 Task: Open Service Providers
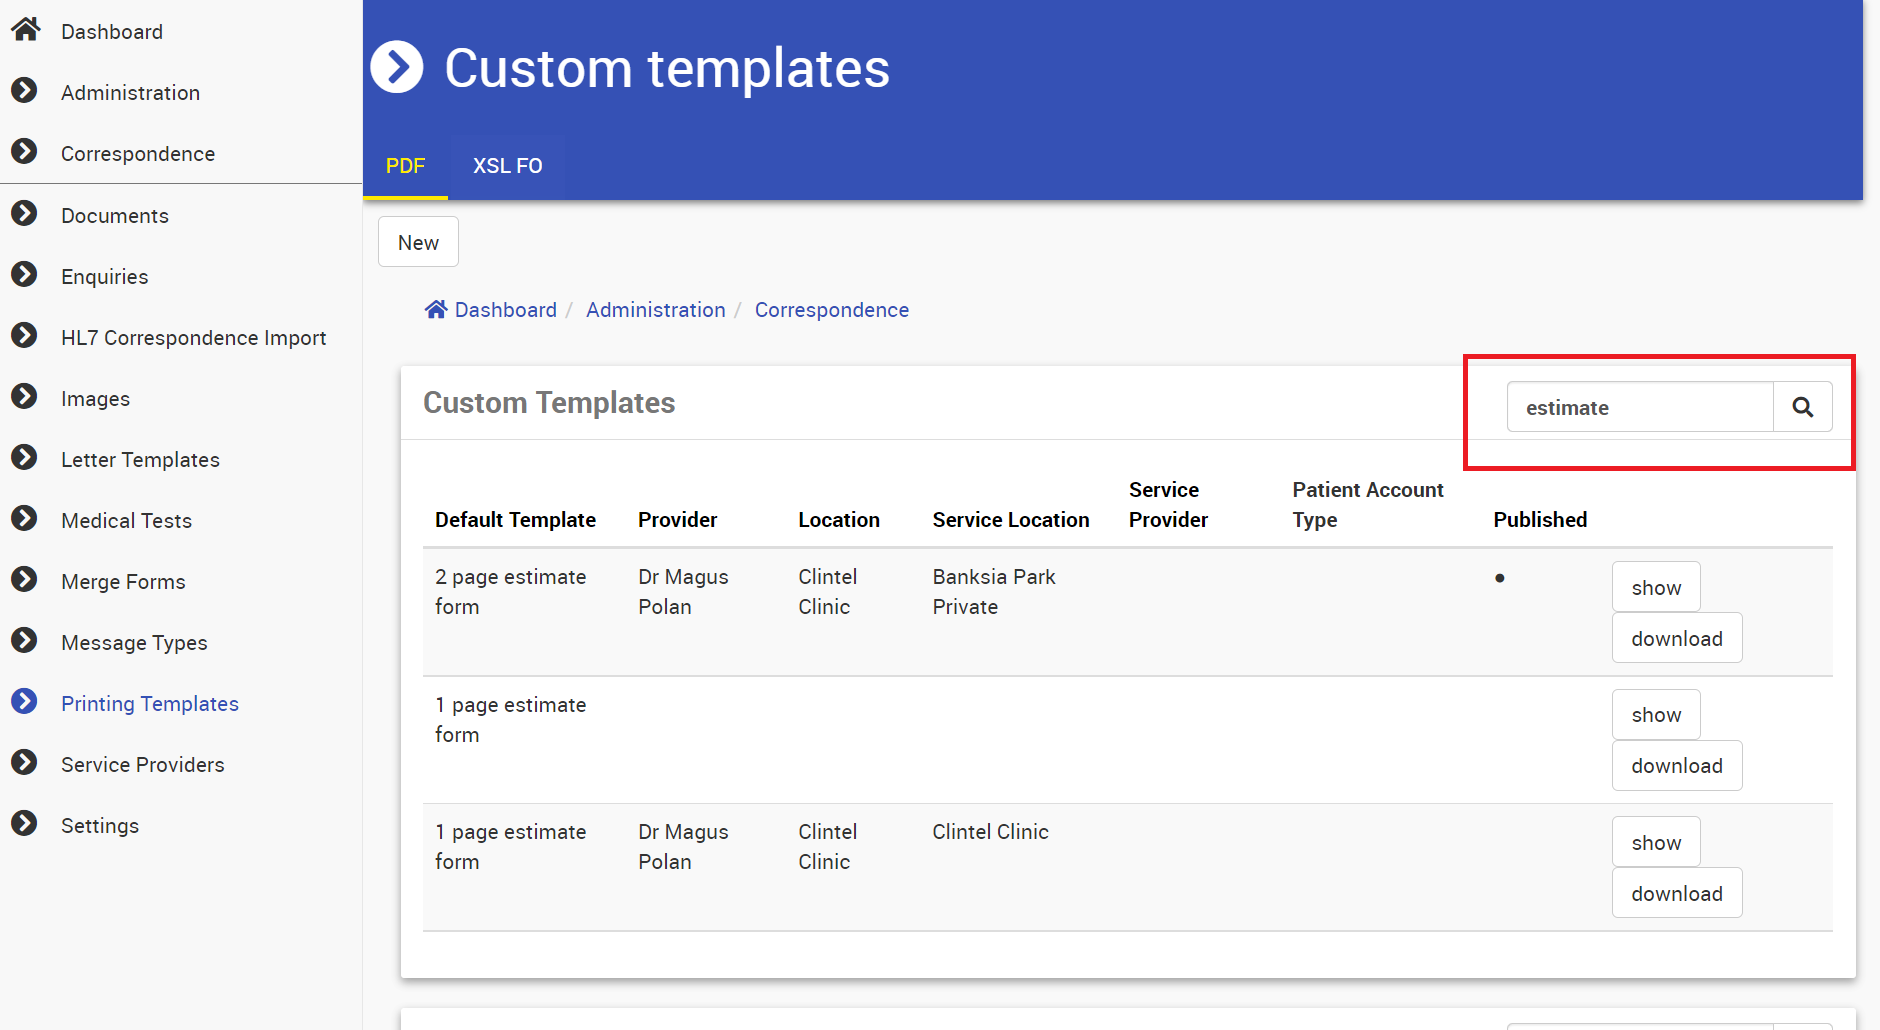[x=143, y=765]
